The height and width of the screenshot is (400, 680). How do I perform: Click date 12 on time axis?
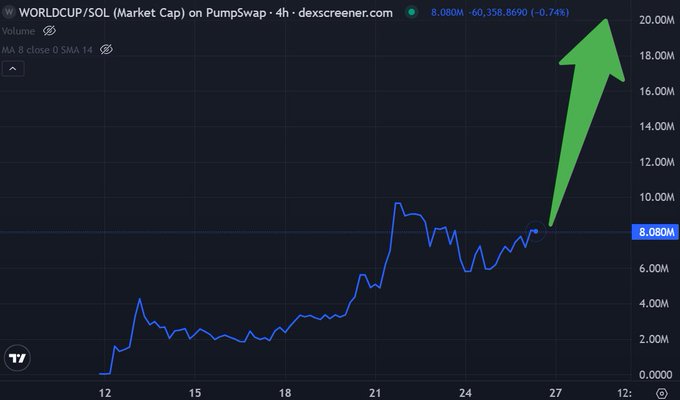click(x=105, y=393)
